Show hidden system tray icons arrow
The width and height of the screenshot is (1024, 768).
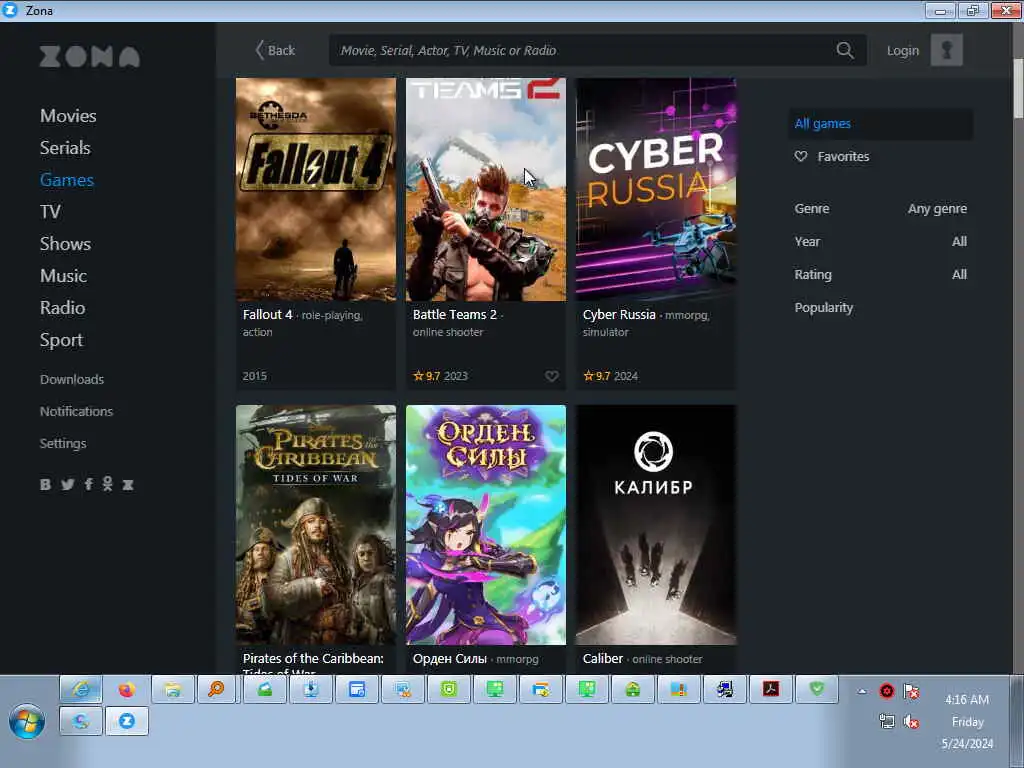coord(862,692)
